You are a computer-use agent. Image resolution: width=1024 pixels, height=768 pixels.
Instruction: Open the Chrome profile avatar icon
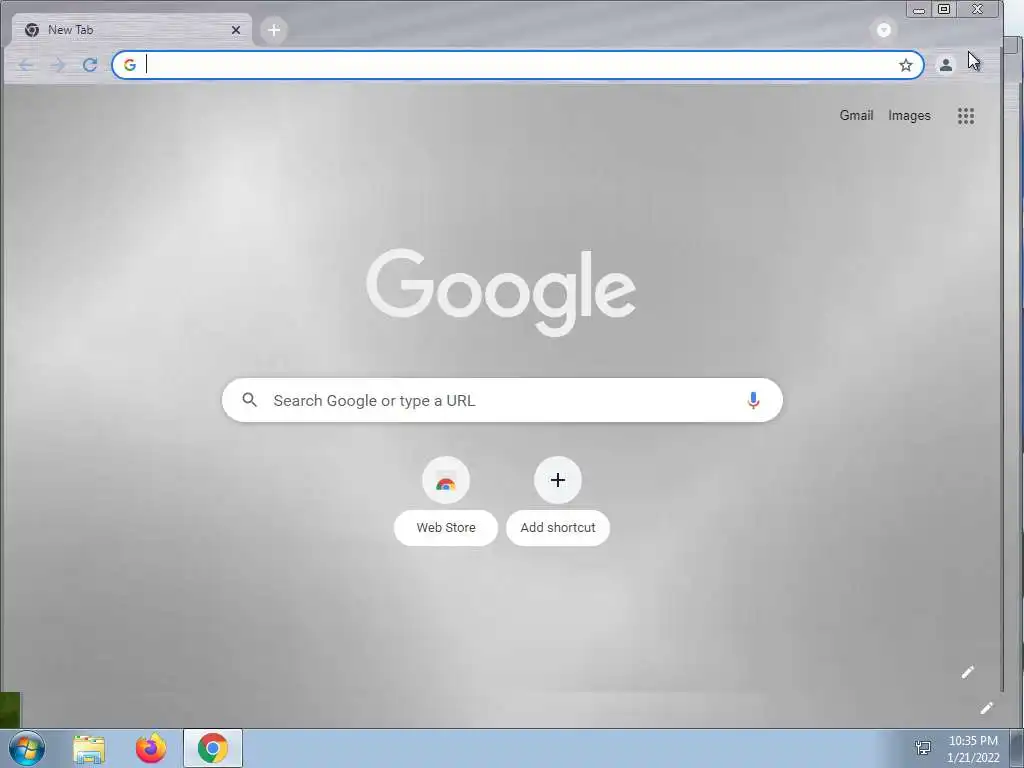[945, 65]
